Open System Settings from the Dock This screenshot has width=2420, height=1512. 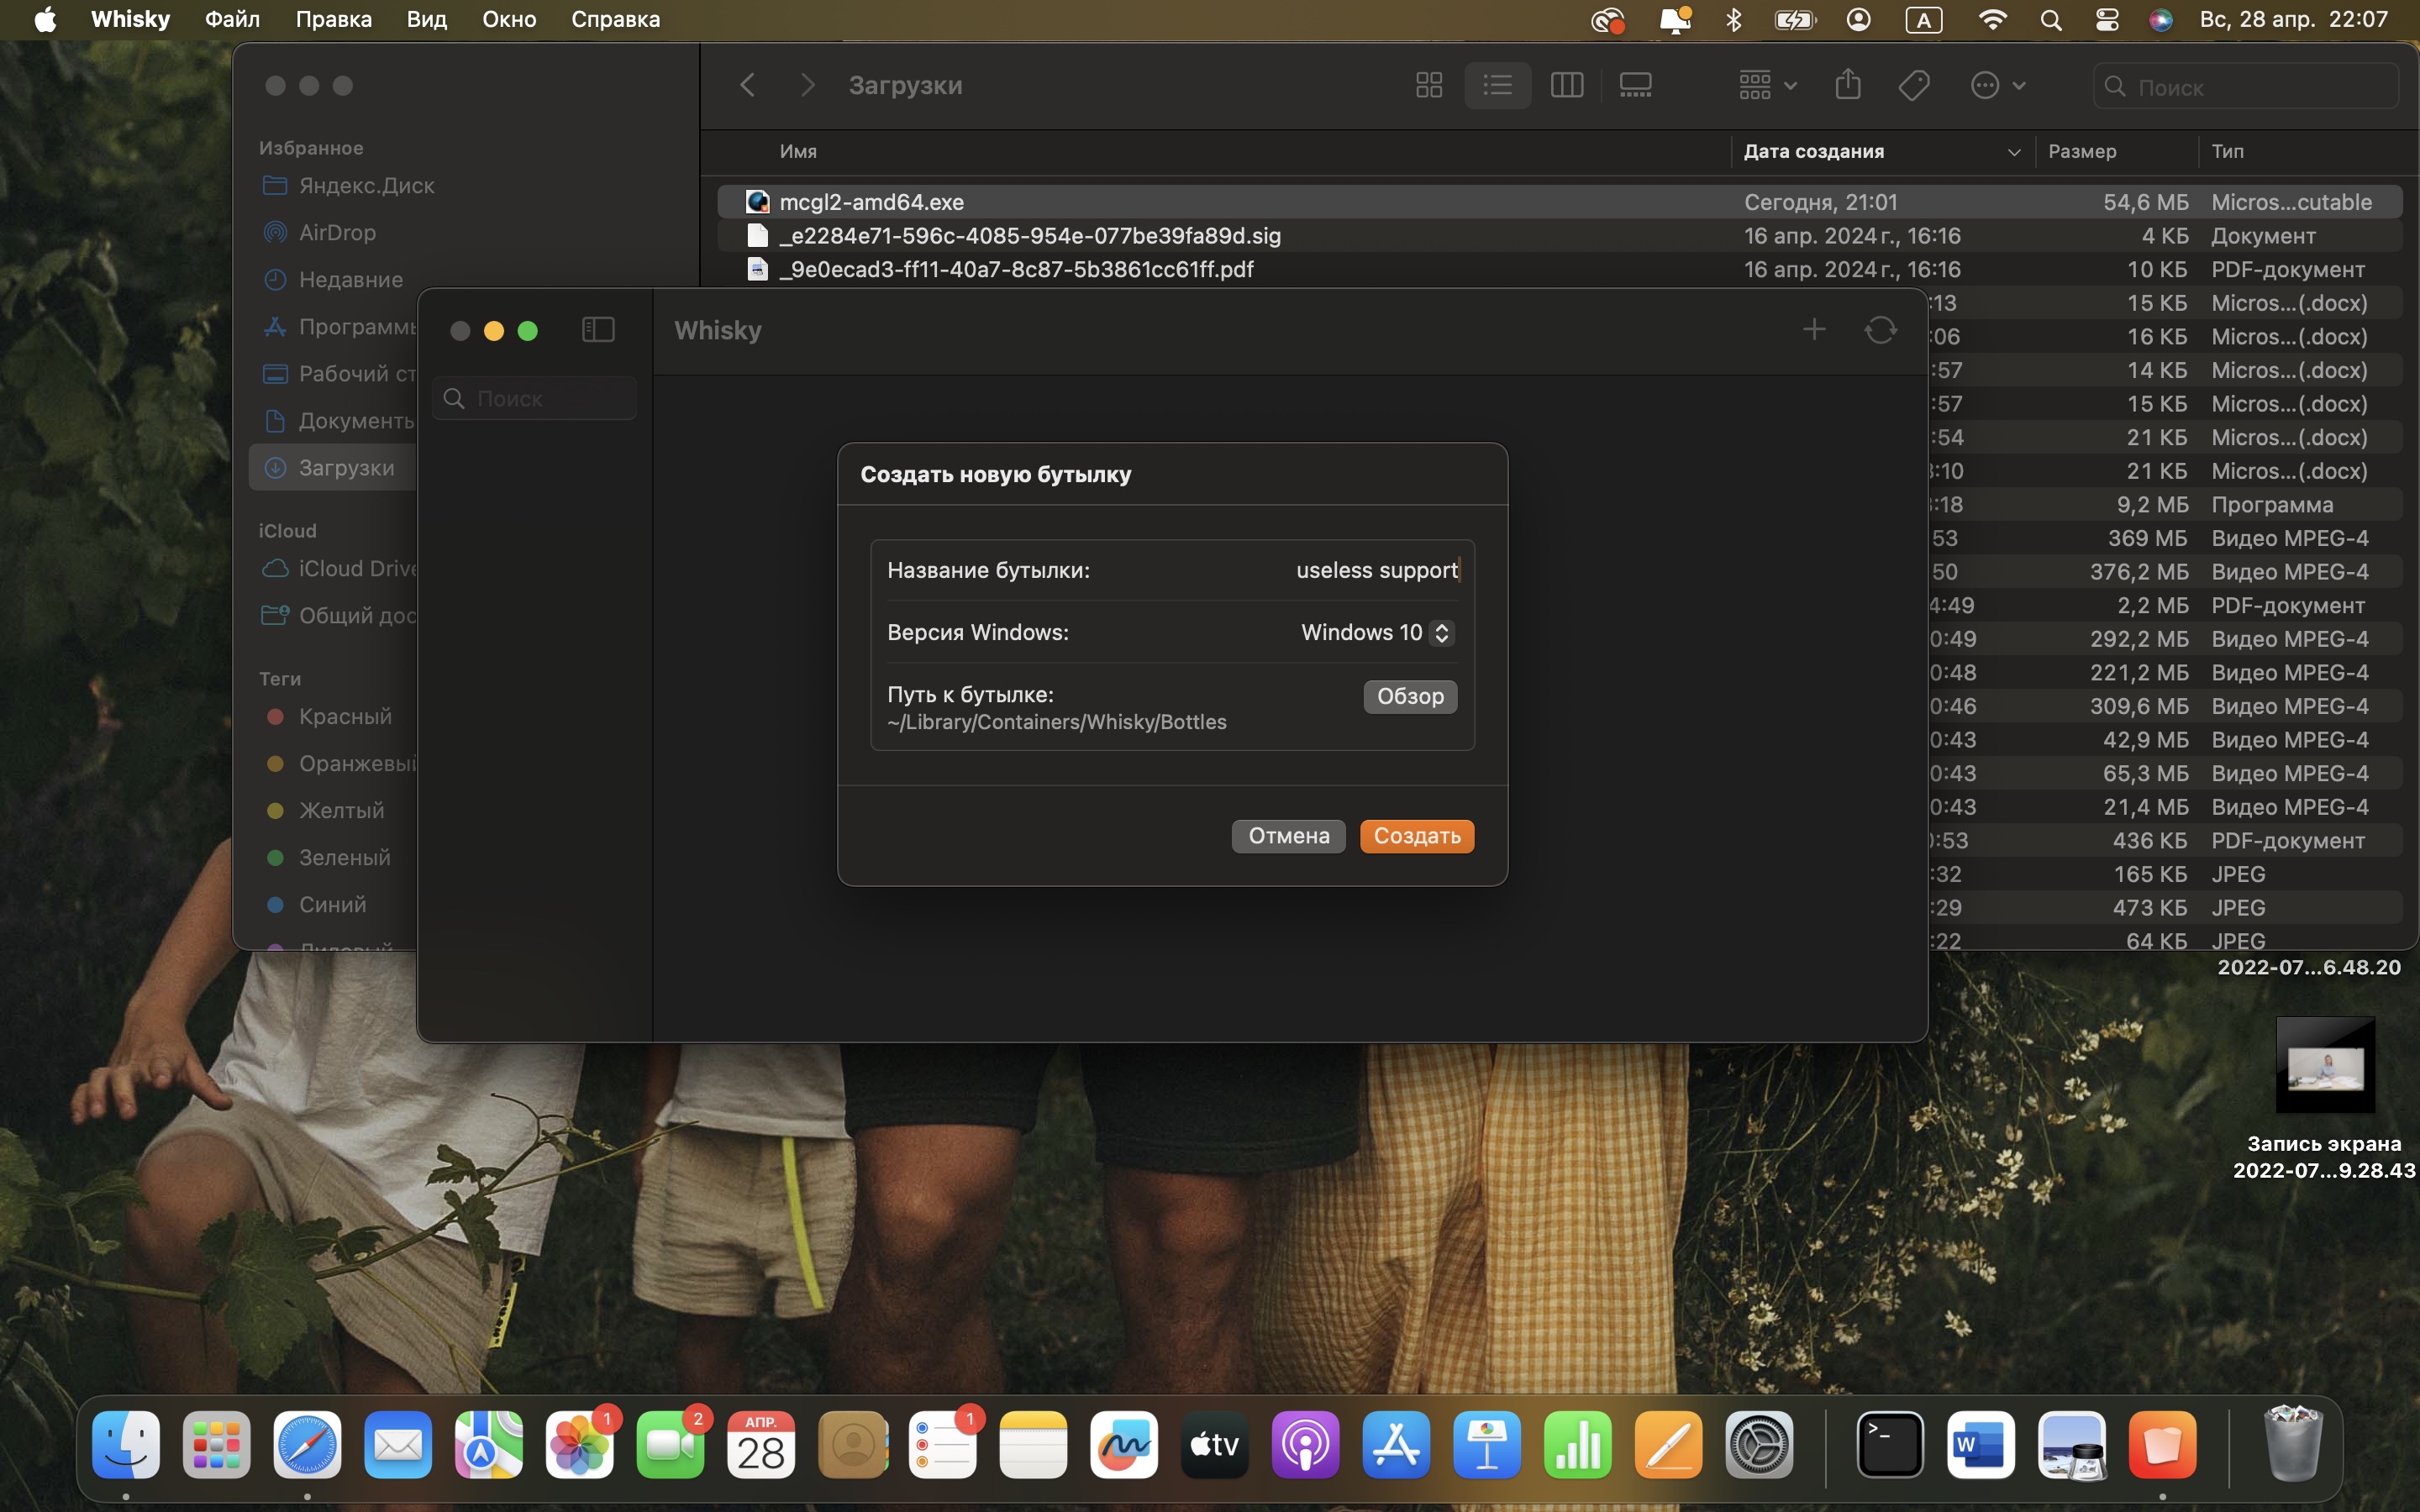[x=1759, y=1445]
